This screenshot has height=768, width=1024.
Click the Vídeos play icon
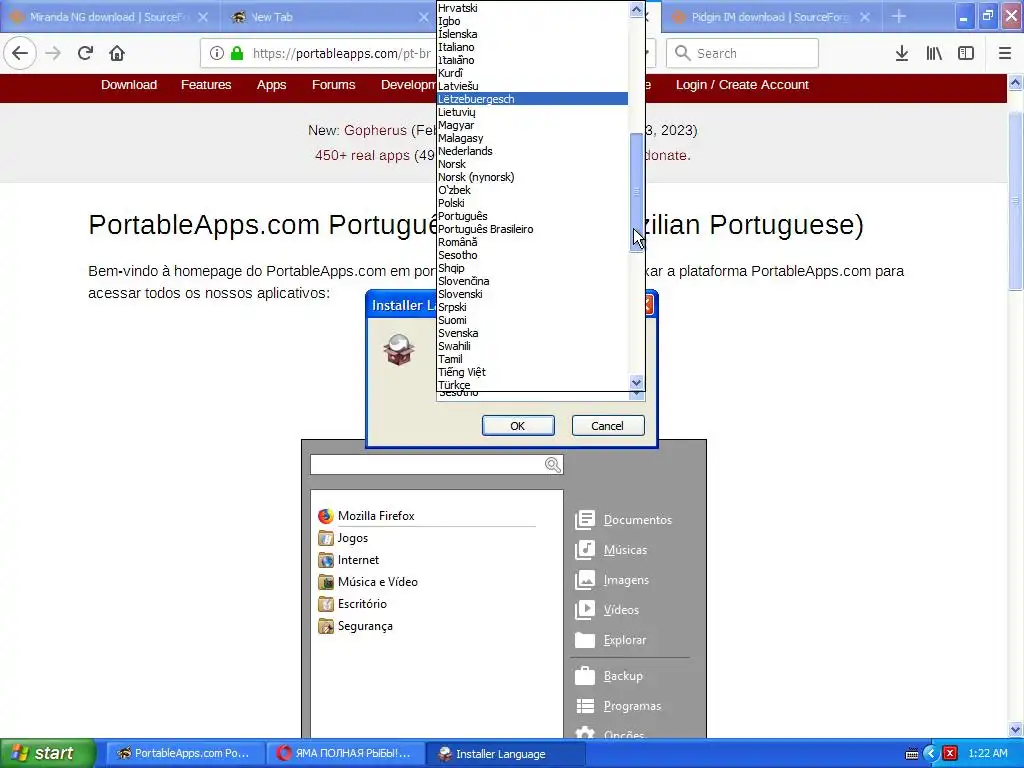tap(584, 610)
